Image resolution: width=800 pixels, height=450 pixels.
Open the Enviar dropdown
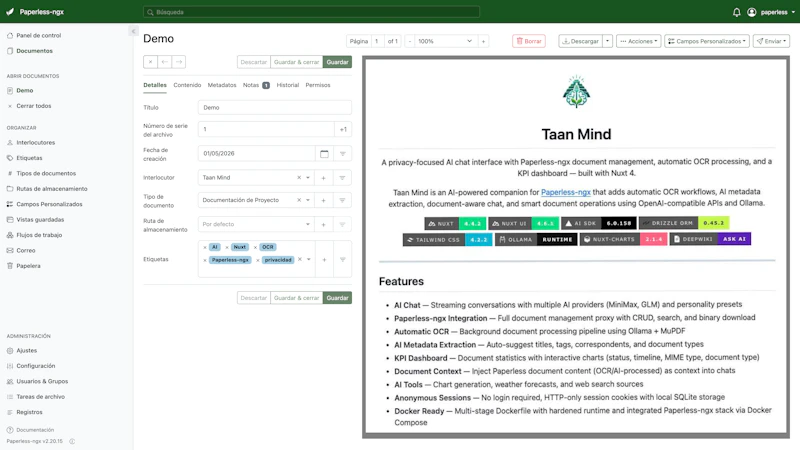771,41
